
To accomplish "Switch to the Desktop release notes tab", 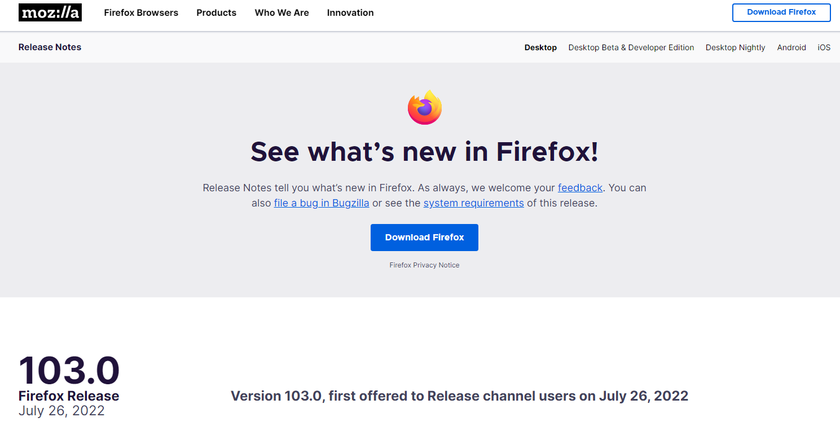I will (x=540, y=47).
